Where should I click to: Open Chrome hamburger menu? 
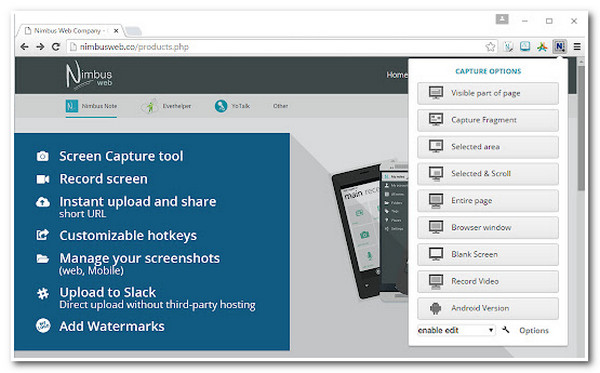pos(577,47)
